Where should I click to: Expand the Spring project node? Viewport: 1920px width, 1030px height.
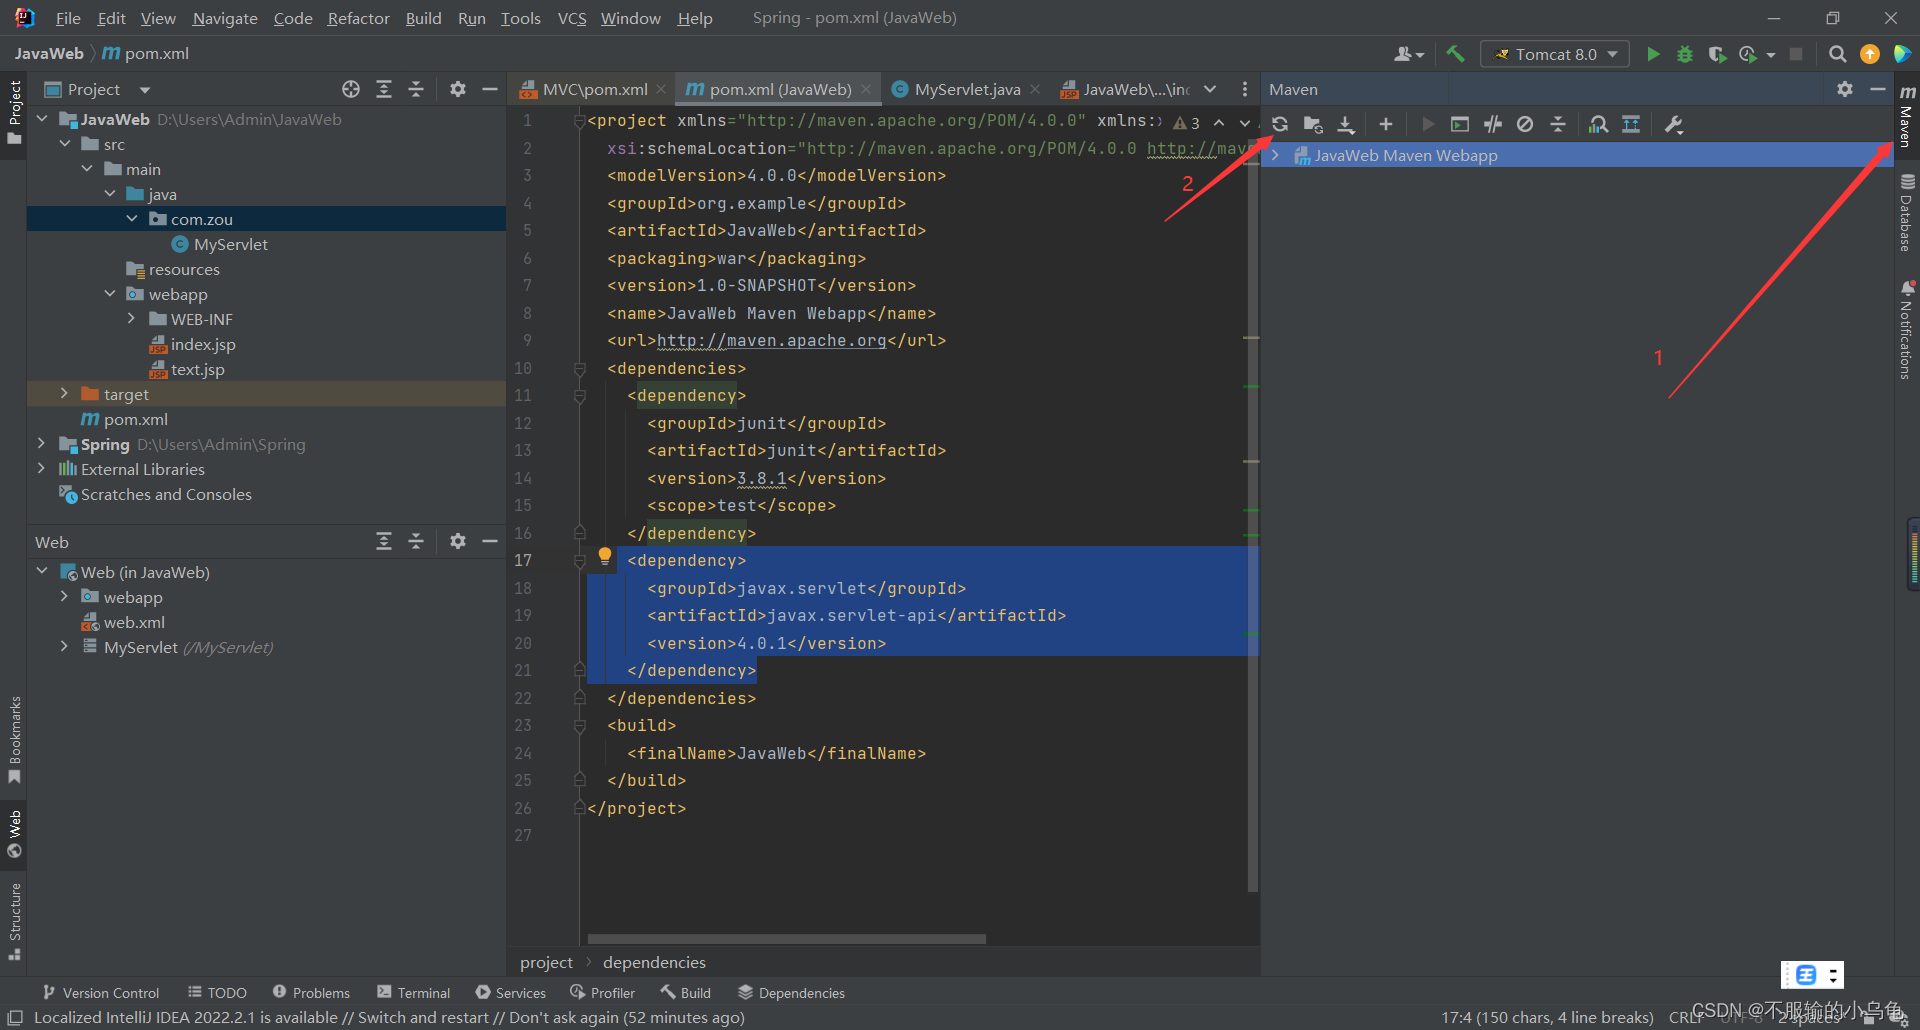click(41, 444)
